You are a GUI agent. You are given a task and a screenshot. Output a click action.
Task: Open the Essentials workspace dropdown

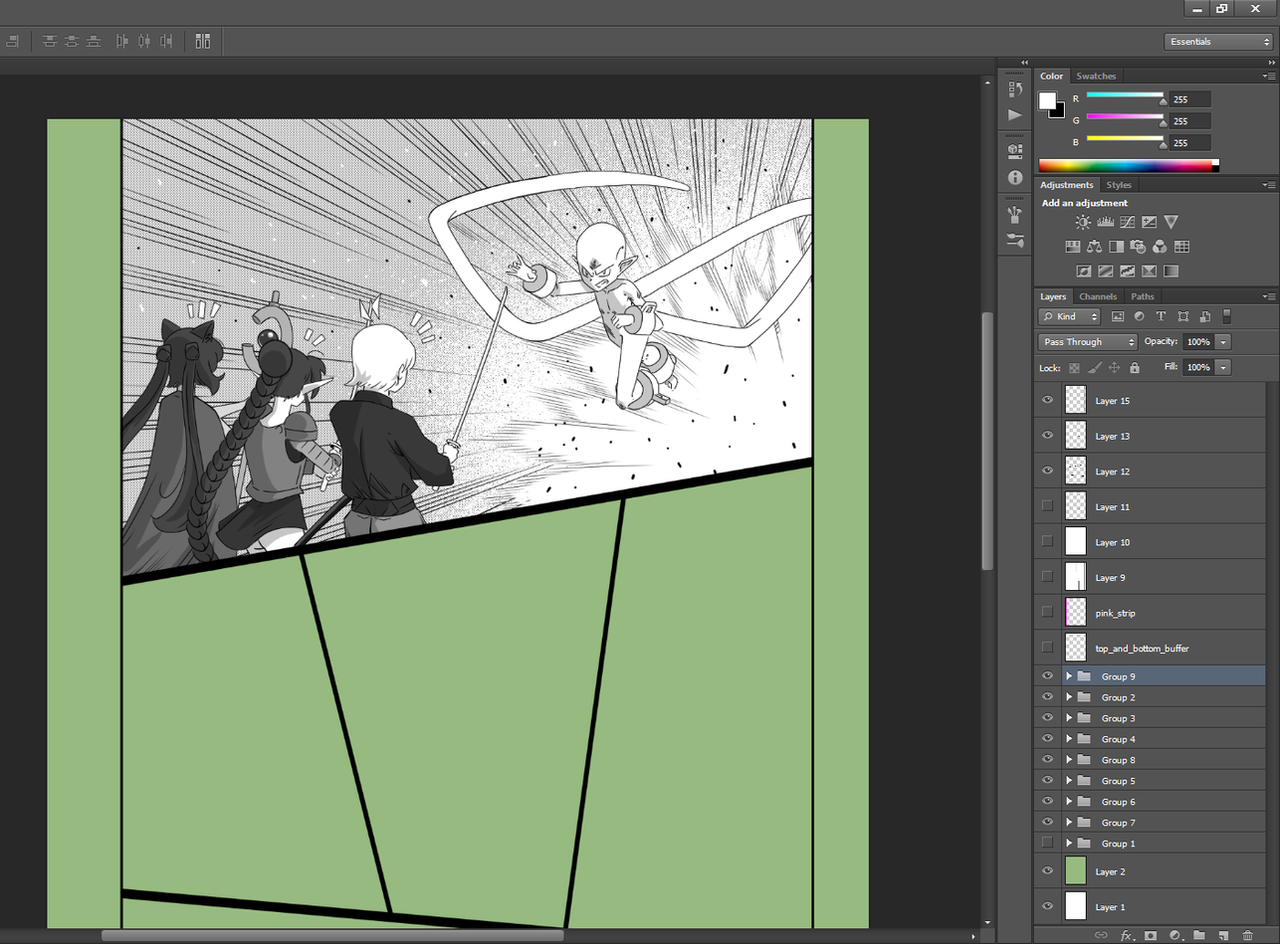pyautogui.click(x=1218, y=41)
